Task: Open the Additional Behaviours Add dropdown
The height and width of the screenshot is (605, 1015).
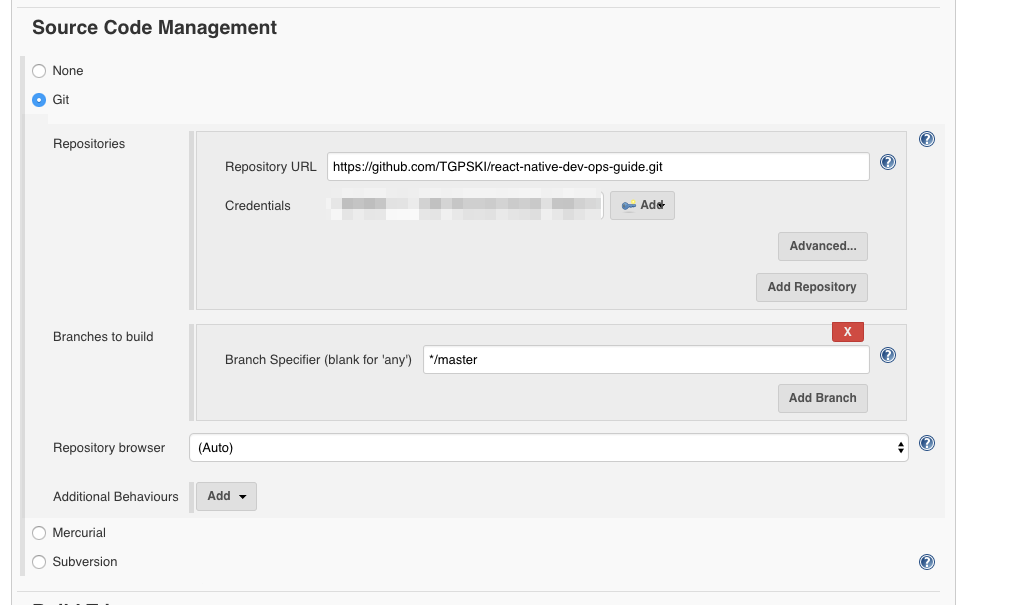Action: [226, 496]
